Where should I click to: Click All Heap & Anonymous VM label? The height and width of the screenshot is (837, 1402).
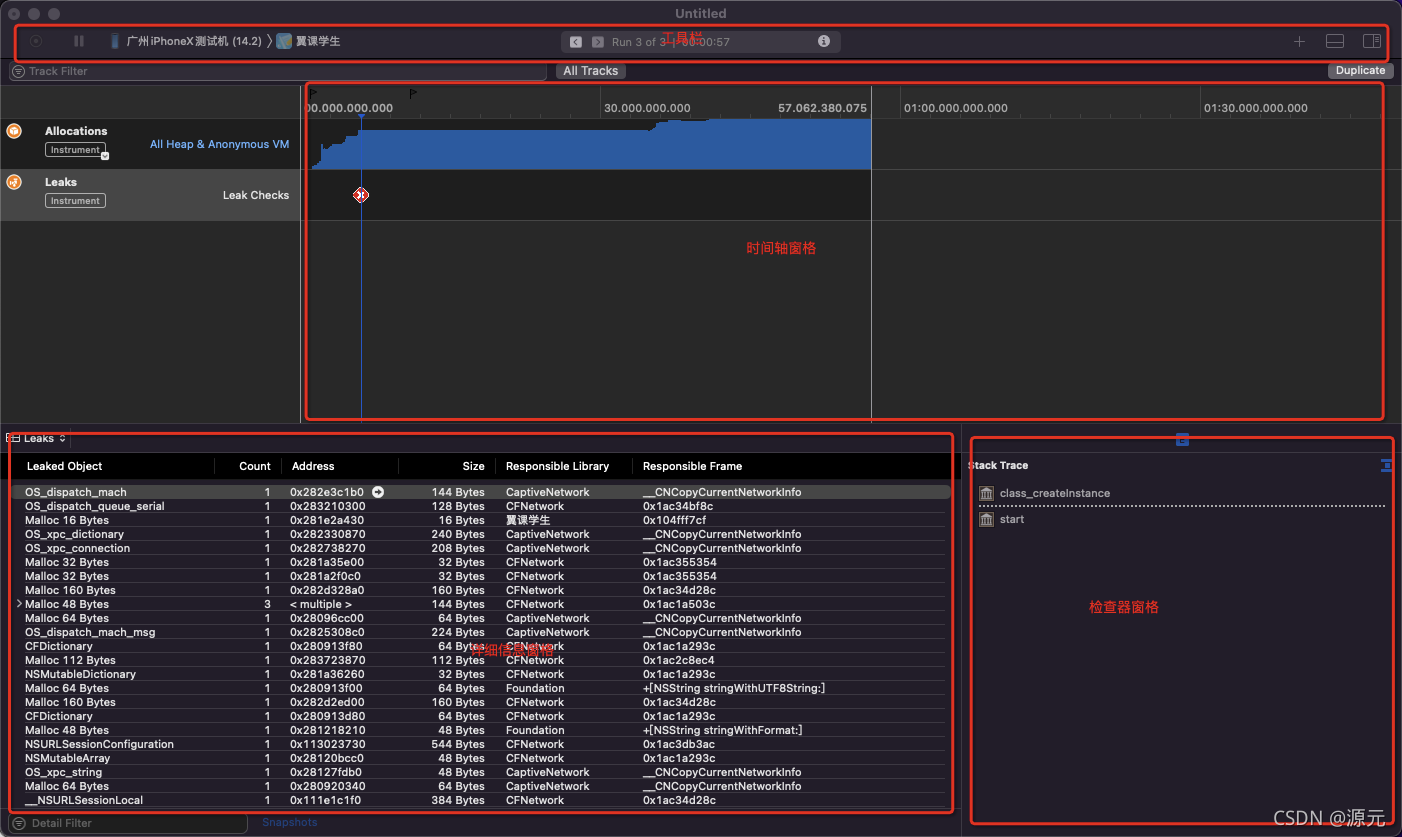coord(219,144)
